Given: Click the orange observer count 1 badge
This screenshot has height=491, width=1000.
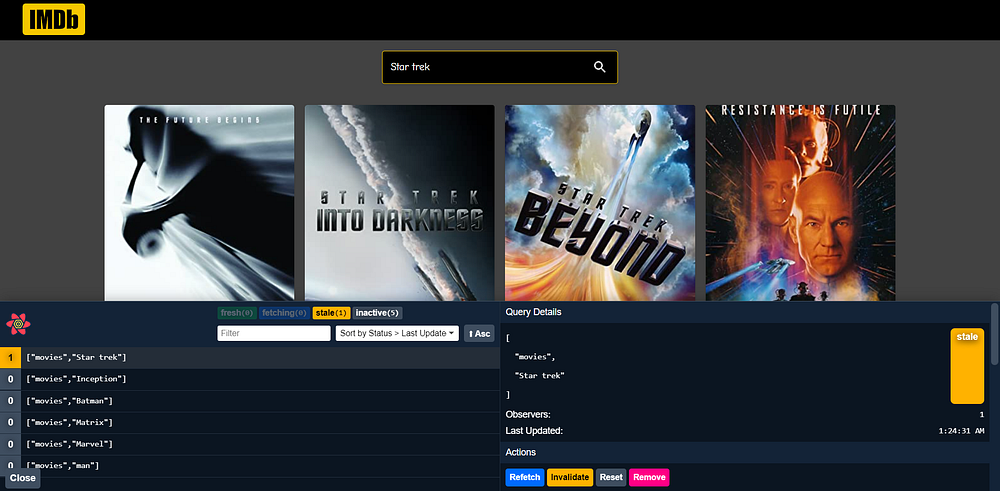Looking at the screenshot, I should (x=10, y=358).
